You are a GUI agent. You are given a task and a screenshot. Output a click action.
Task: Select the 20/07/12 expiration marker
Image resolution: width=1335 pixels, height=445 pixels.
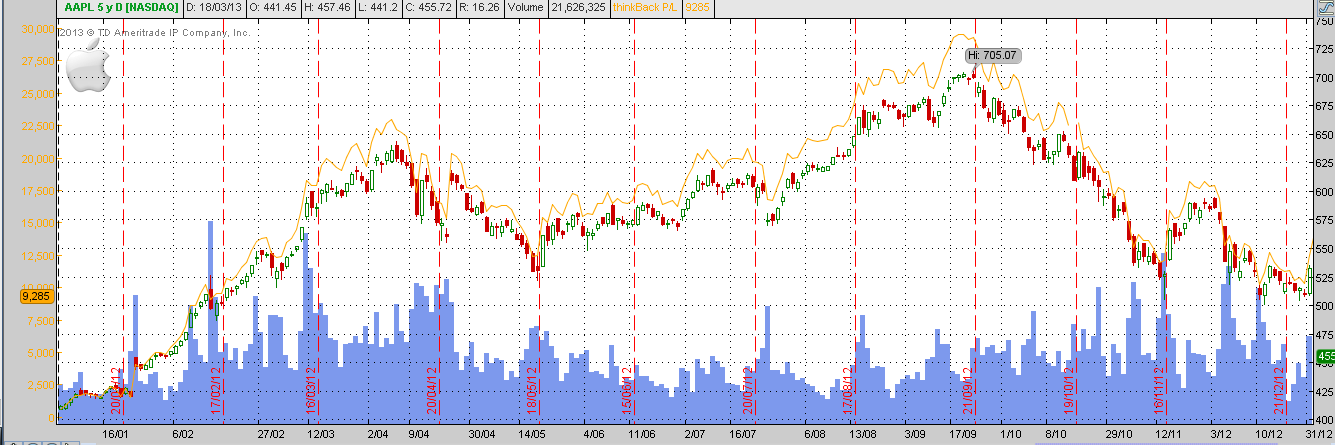(x=747, y=392)
